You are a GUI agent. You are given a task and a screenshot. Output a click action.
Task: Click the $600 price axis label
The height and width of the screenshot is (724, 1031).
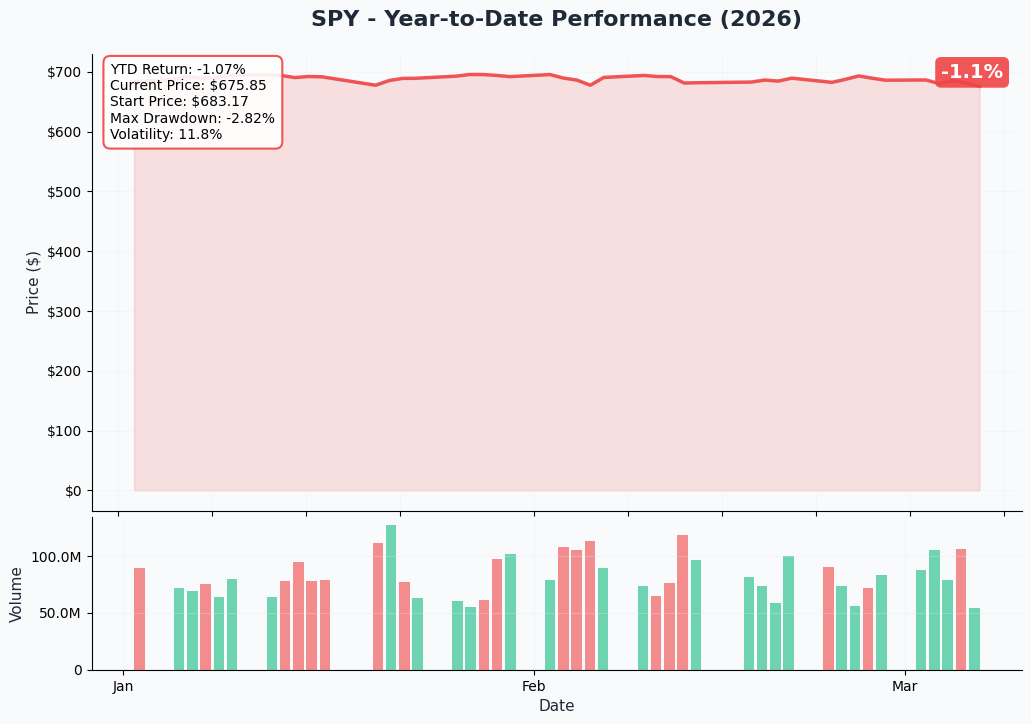[x=64, y=132]
